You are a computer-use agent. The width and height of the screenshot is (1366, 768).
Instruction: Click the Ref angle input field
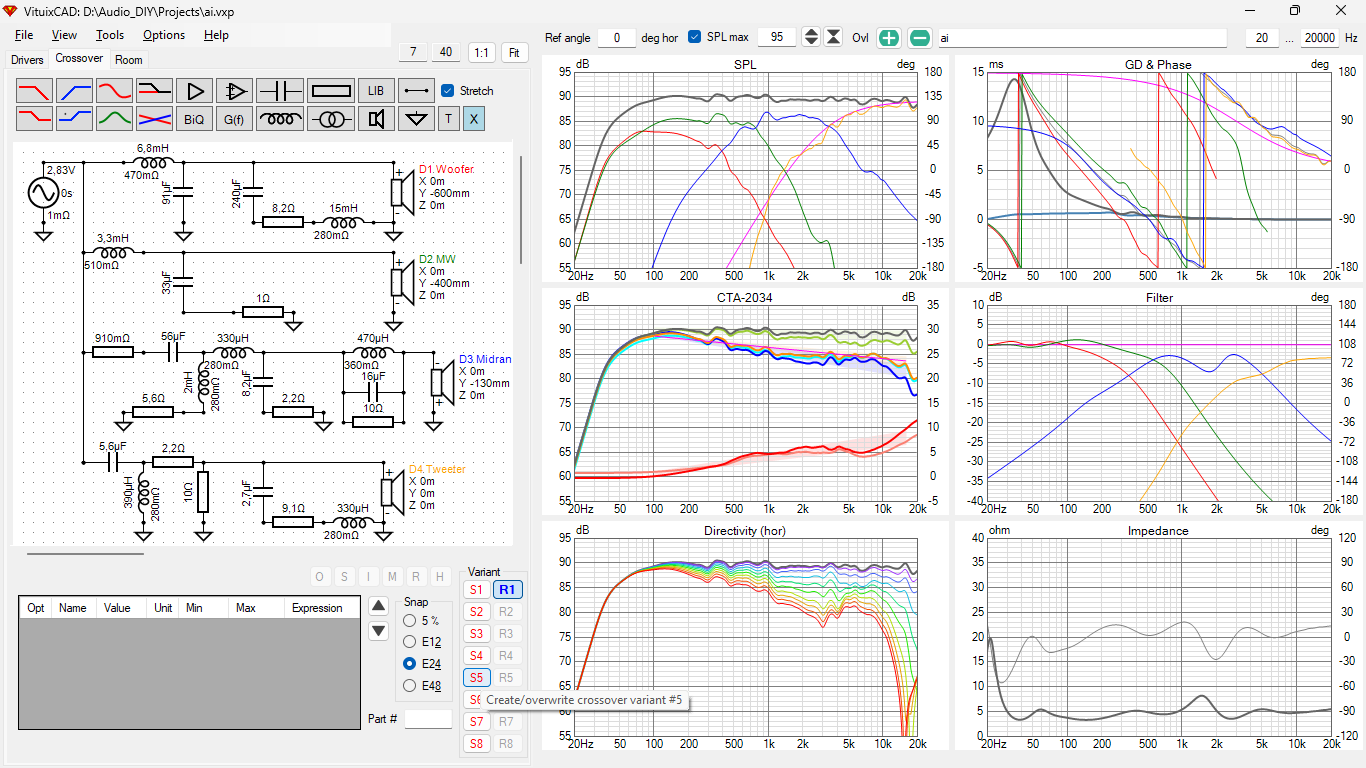click(617, 38)
